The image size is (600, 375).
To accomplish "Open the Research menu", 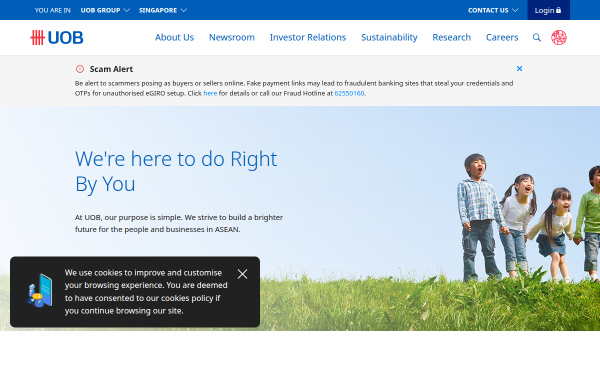I will (452, 38).
